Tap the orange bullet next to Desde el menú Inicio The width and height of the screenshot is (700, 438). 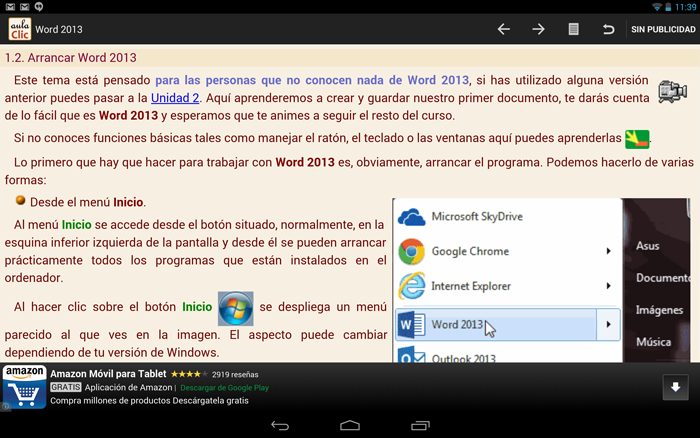20,200
